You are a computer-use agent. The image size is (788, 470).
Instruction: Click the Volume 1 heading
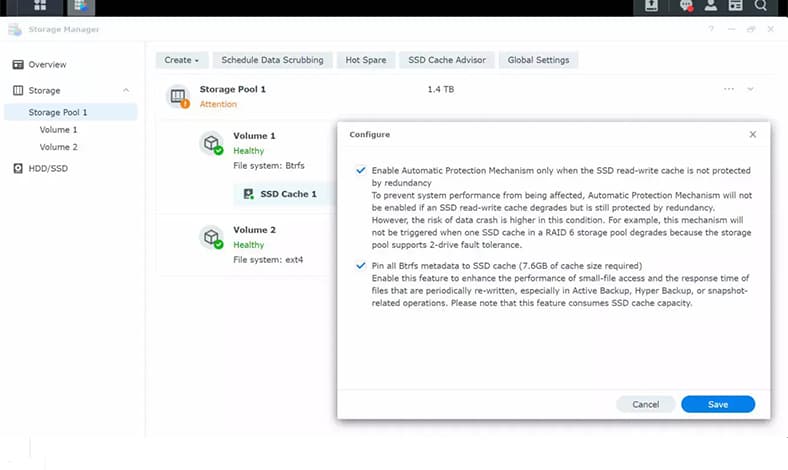(254, 136)
